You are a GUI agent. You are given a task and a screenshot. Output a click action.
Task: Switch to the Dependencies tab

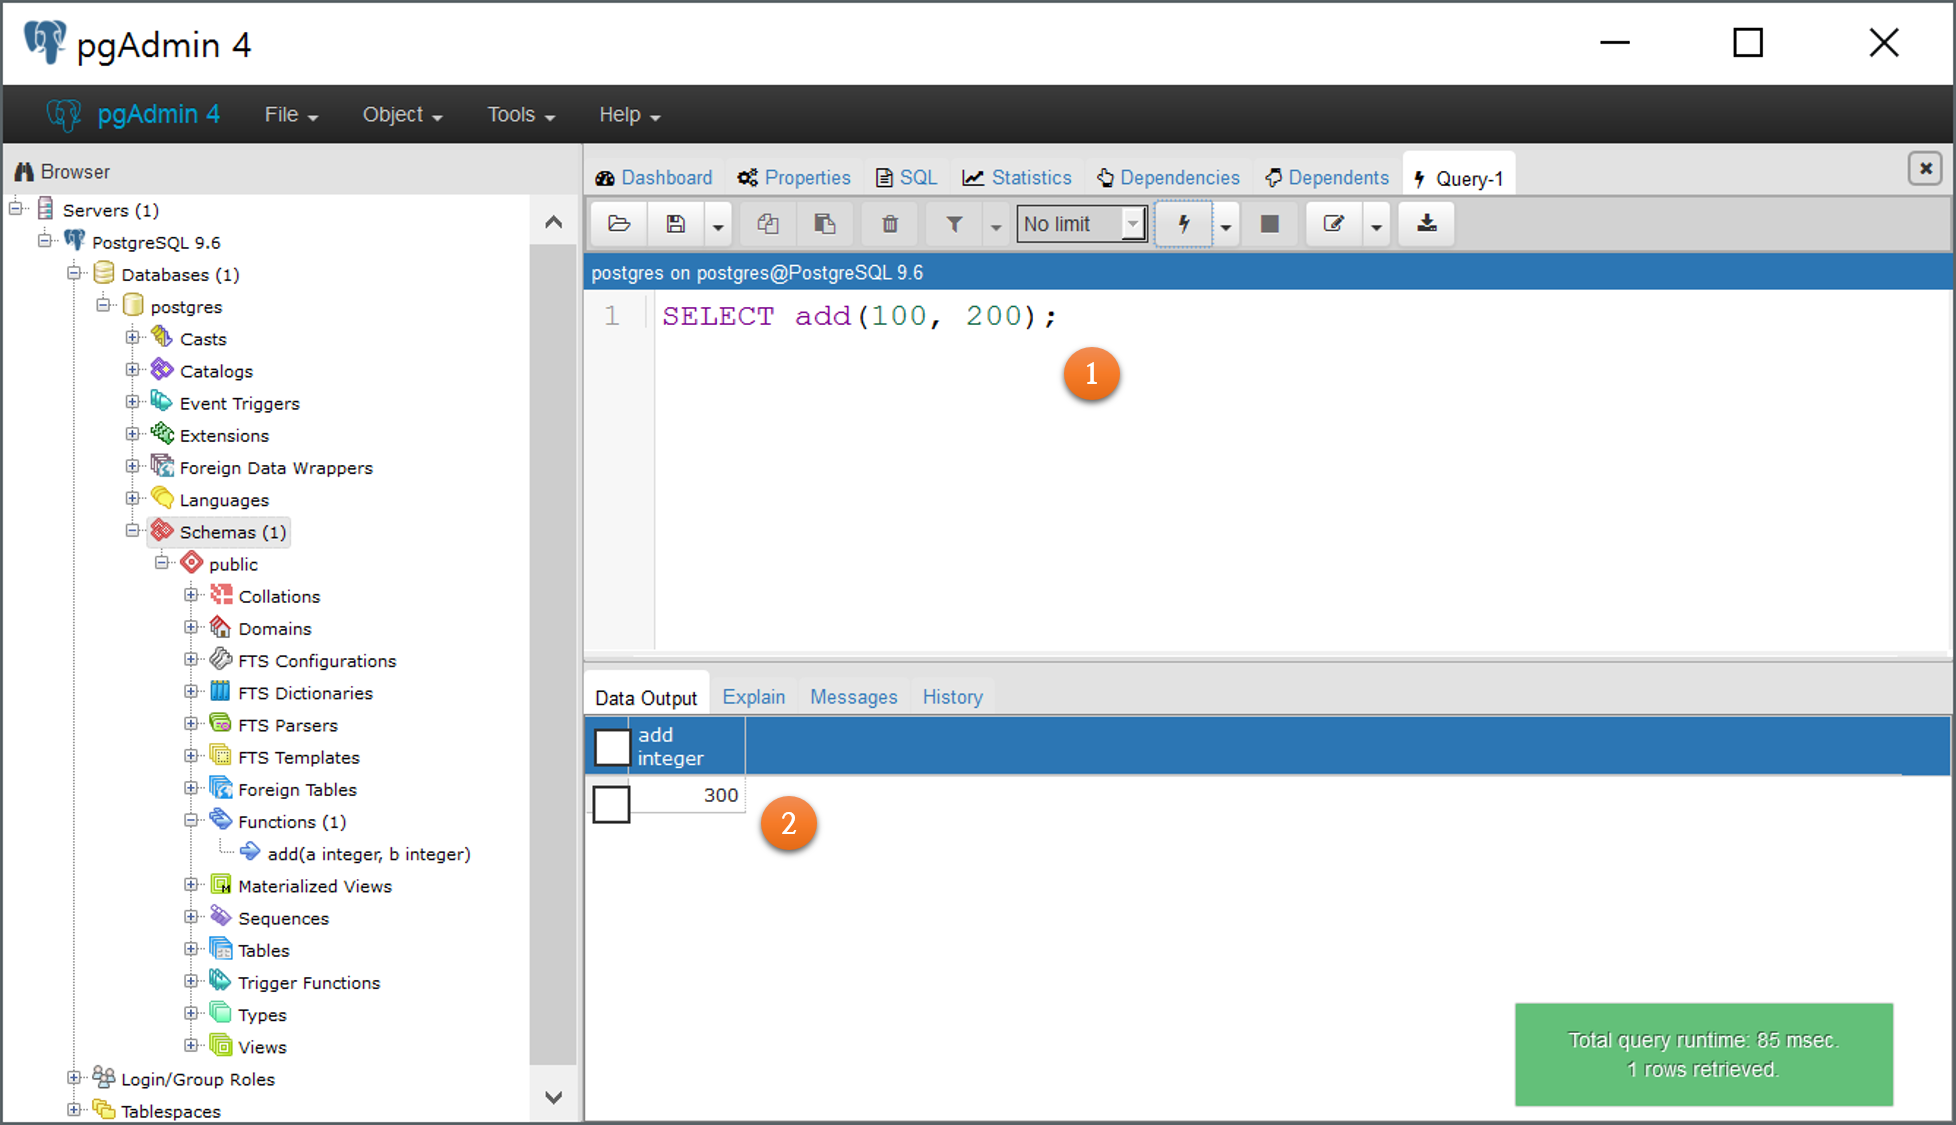point(1168,177)
